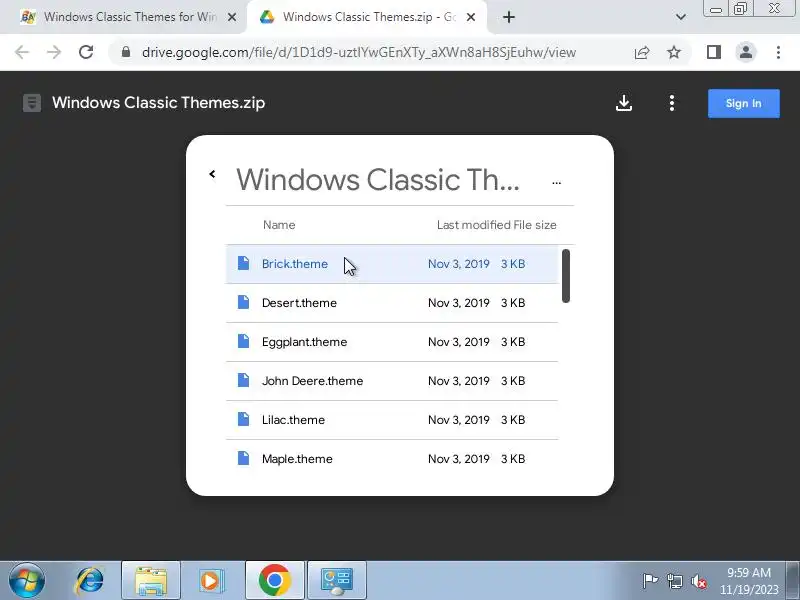This screenshot has width=800, height=600.
Task: Click the zip document icon beside the file title
Action: pyautogui.click(x=32, y=103)
